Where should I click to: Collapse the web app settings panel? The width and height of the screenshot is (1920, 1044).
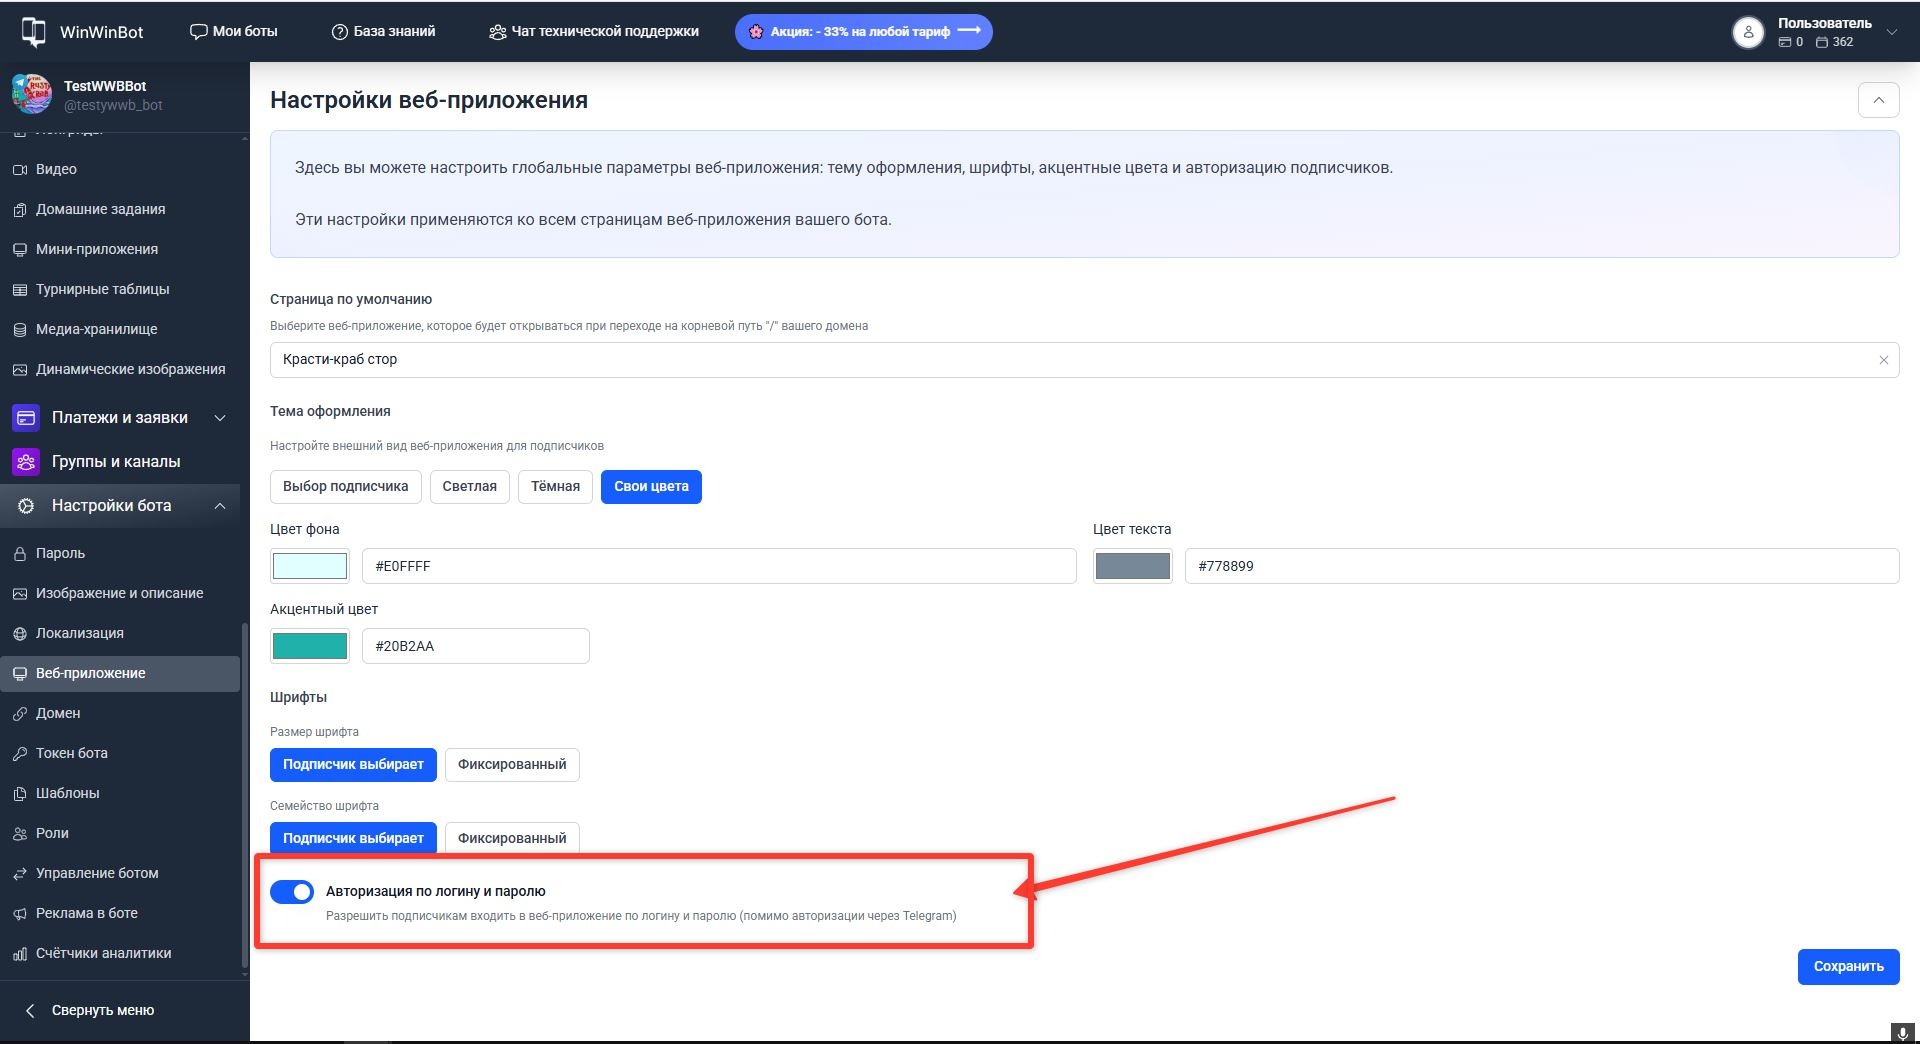(1878, 100)
